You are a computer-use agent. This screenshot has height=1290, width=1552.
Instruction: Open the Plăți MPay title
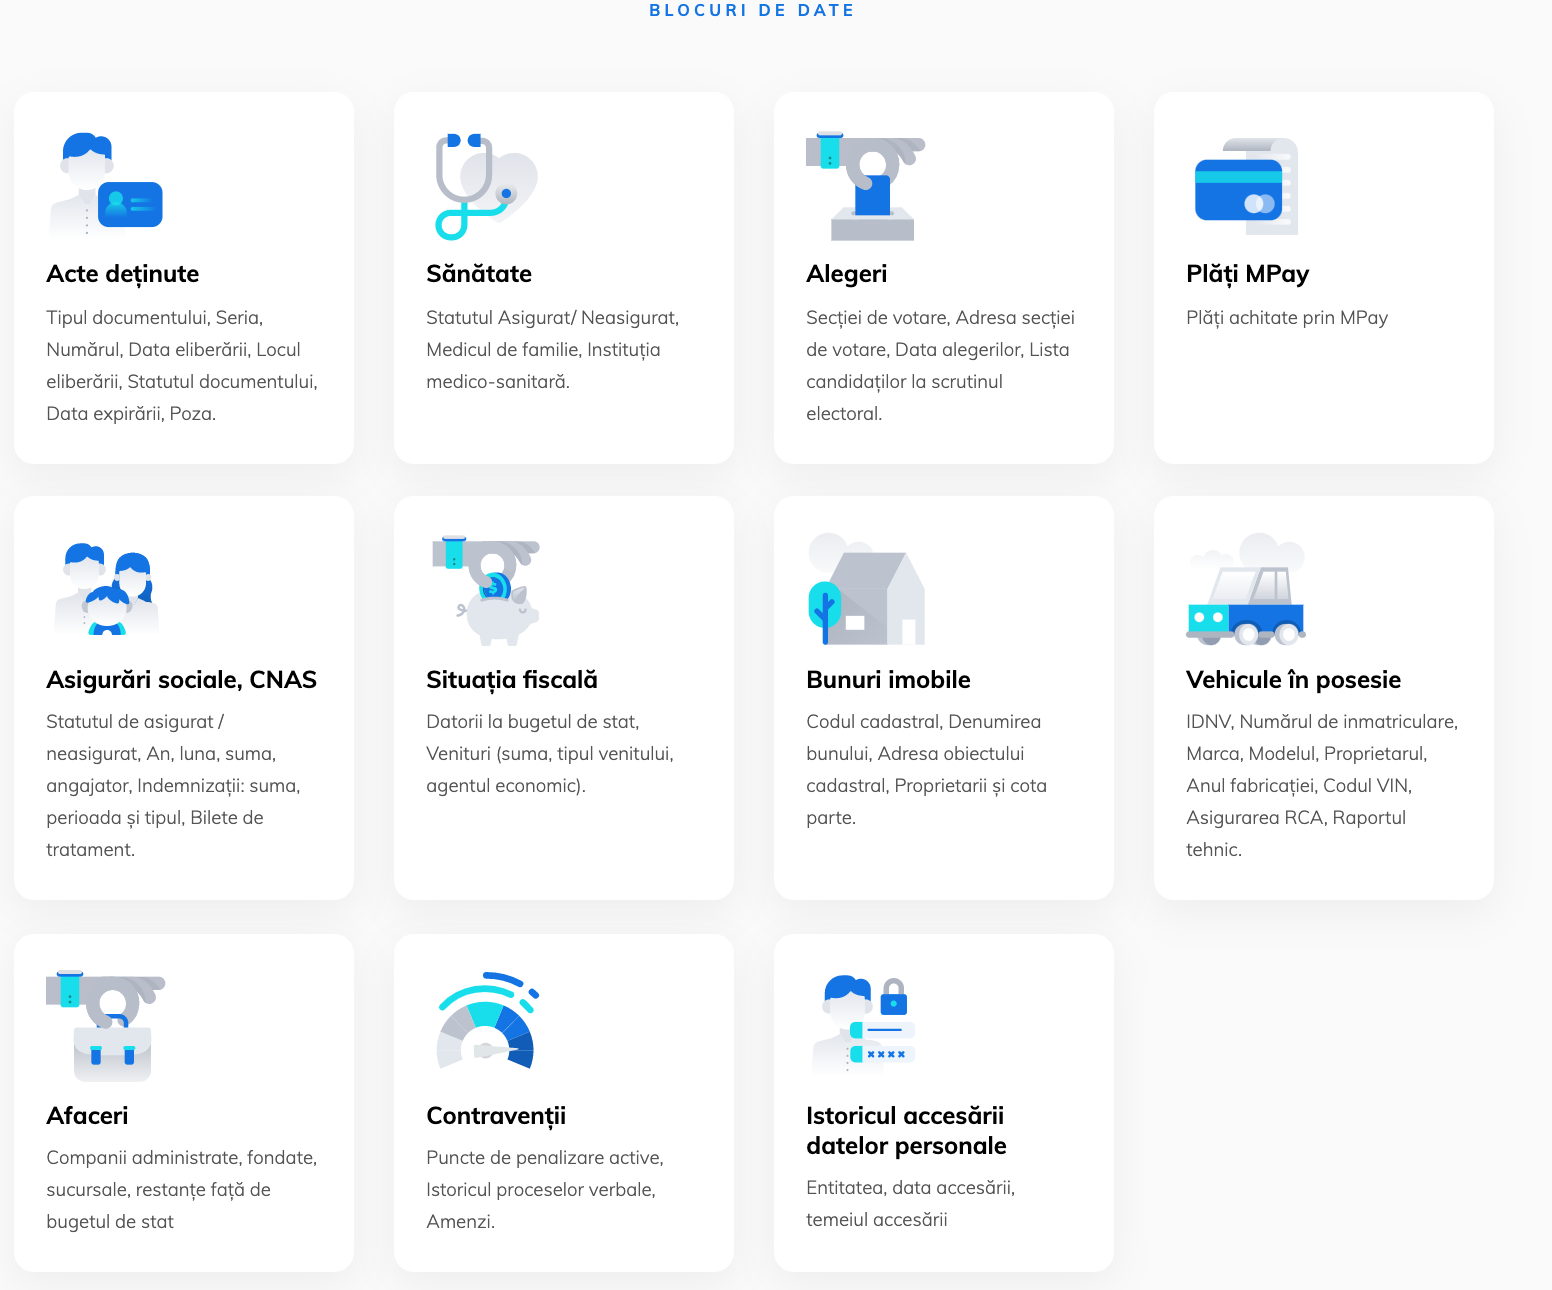coord(1247,274)
